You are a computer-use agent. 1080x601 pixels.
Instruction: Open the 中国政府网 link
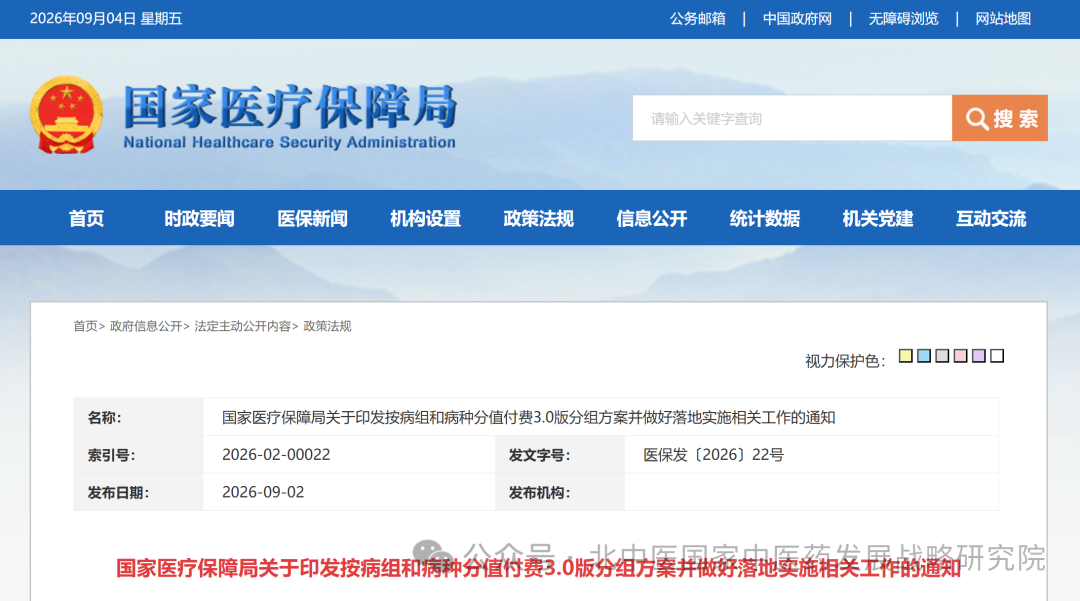[x=797, y=19]
